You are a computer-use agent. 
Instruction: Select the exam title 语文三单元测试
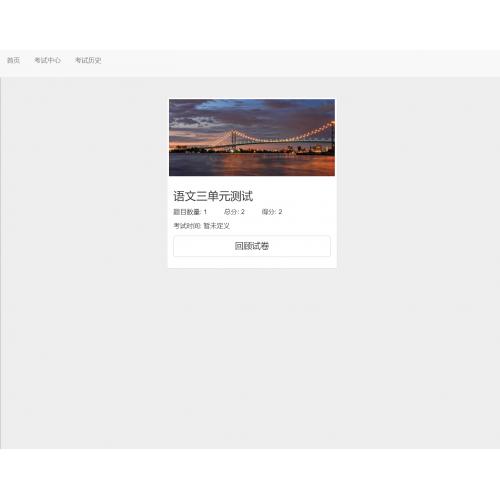[213, 196]
